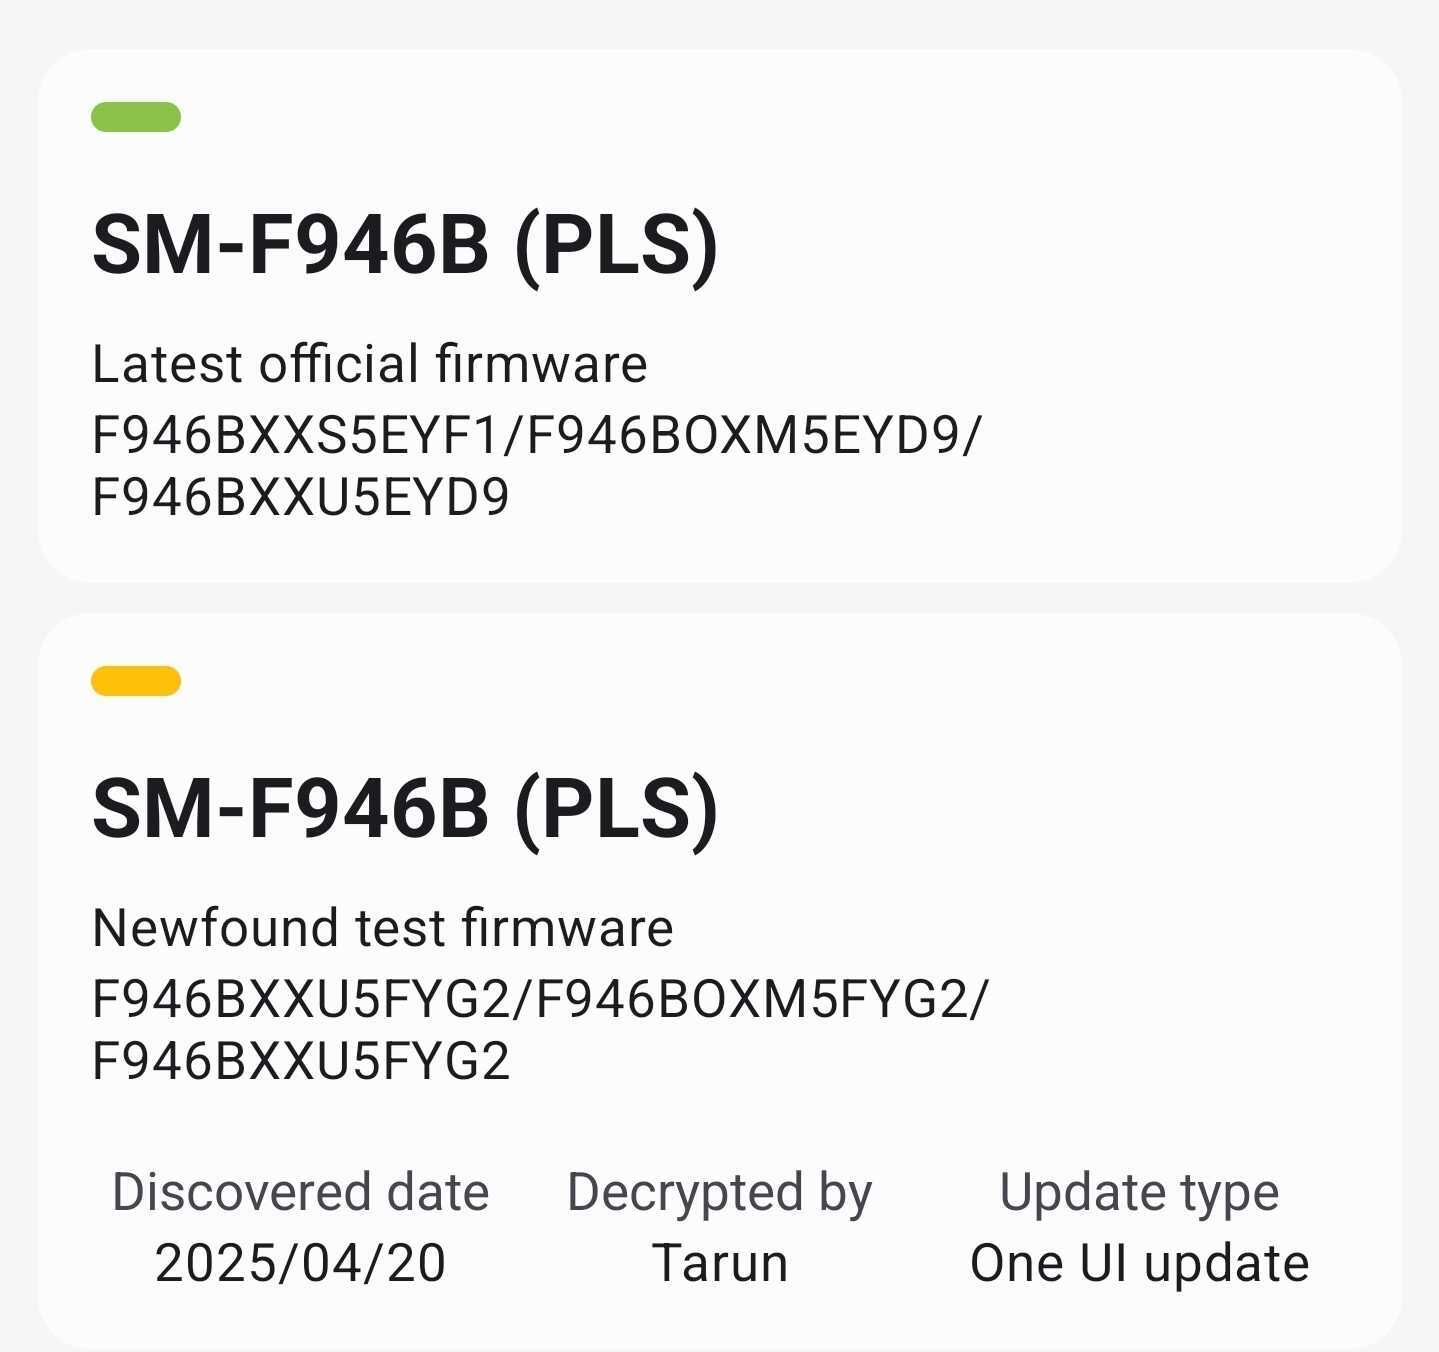Select SM-F946B model name in test firmware card
Viewport: 1439px width, 1352px height.
coord(290,809)
